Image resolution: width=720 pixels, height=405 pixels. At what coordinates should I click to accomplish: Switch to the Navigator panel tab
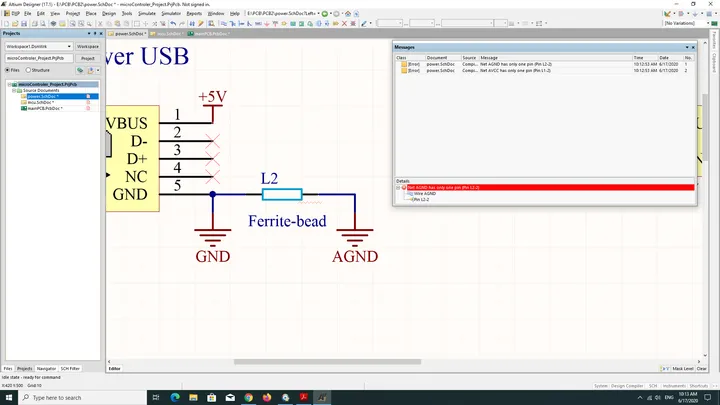(46, 368)
